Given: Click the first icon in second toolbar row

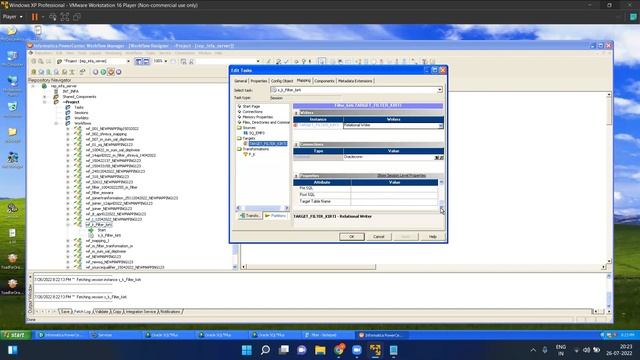Looking at the screenshot, I should 33,72.
